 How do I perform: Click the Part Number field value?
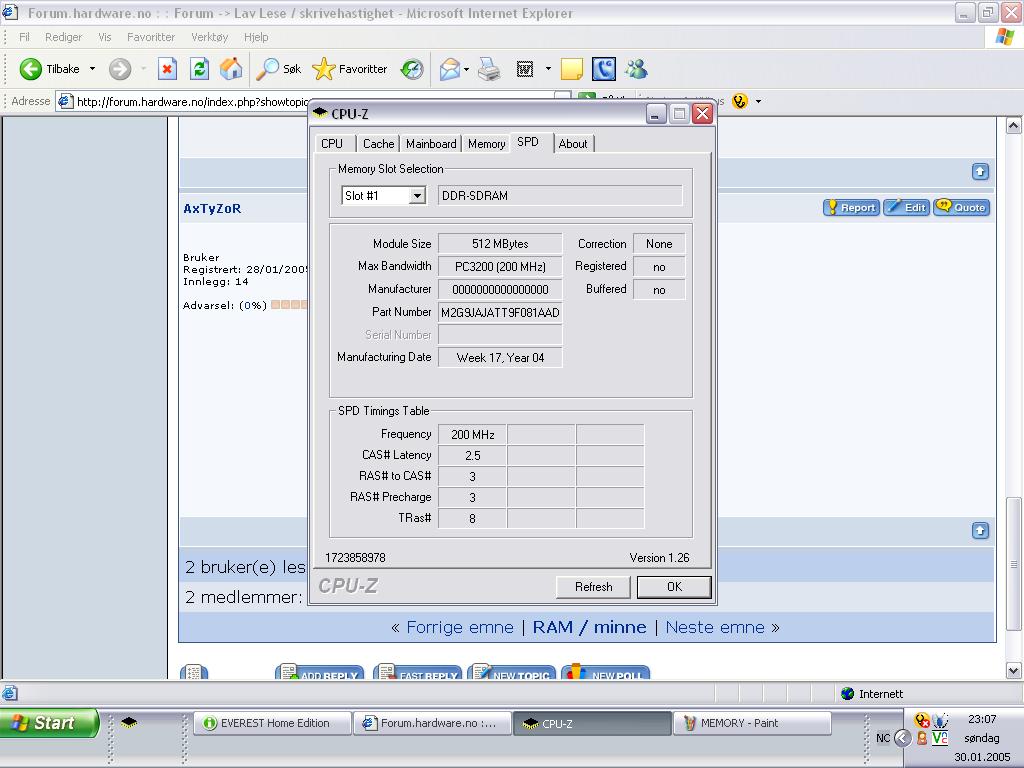coord(500,313)
